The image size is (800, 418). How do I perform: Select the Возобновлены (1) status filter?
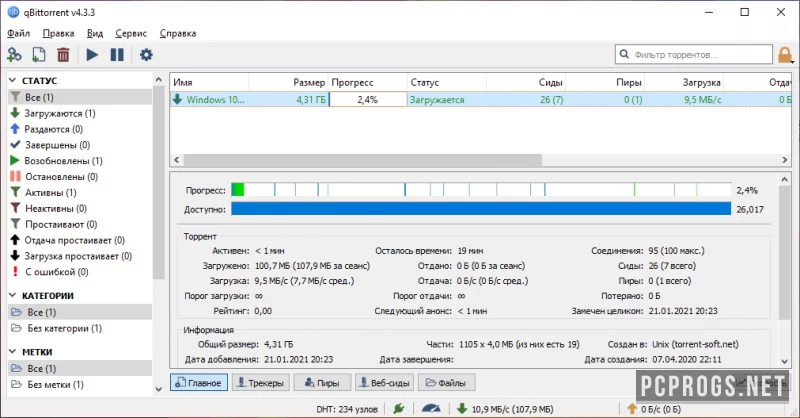tap(63, 161)
